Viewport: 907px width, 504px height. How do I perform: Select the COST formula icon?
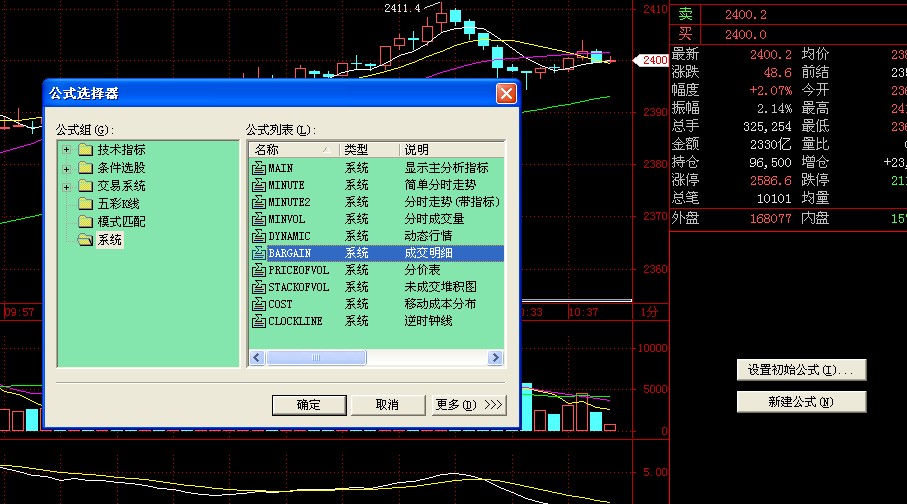[258, 304]
